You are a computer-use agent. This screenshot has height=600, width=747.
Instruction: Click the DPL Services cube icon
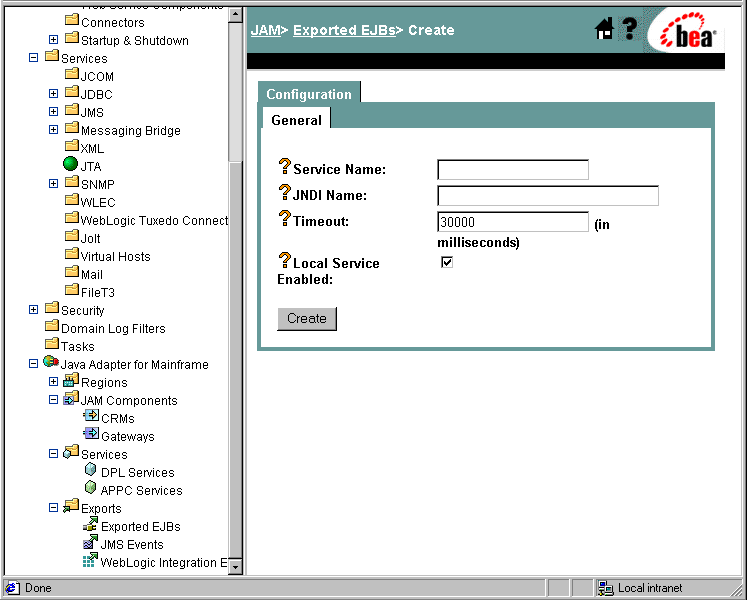tap(90, 469)
